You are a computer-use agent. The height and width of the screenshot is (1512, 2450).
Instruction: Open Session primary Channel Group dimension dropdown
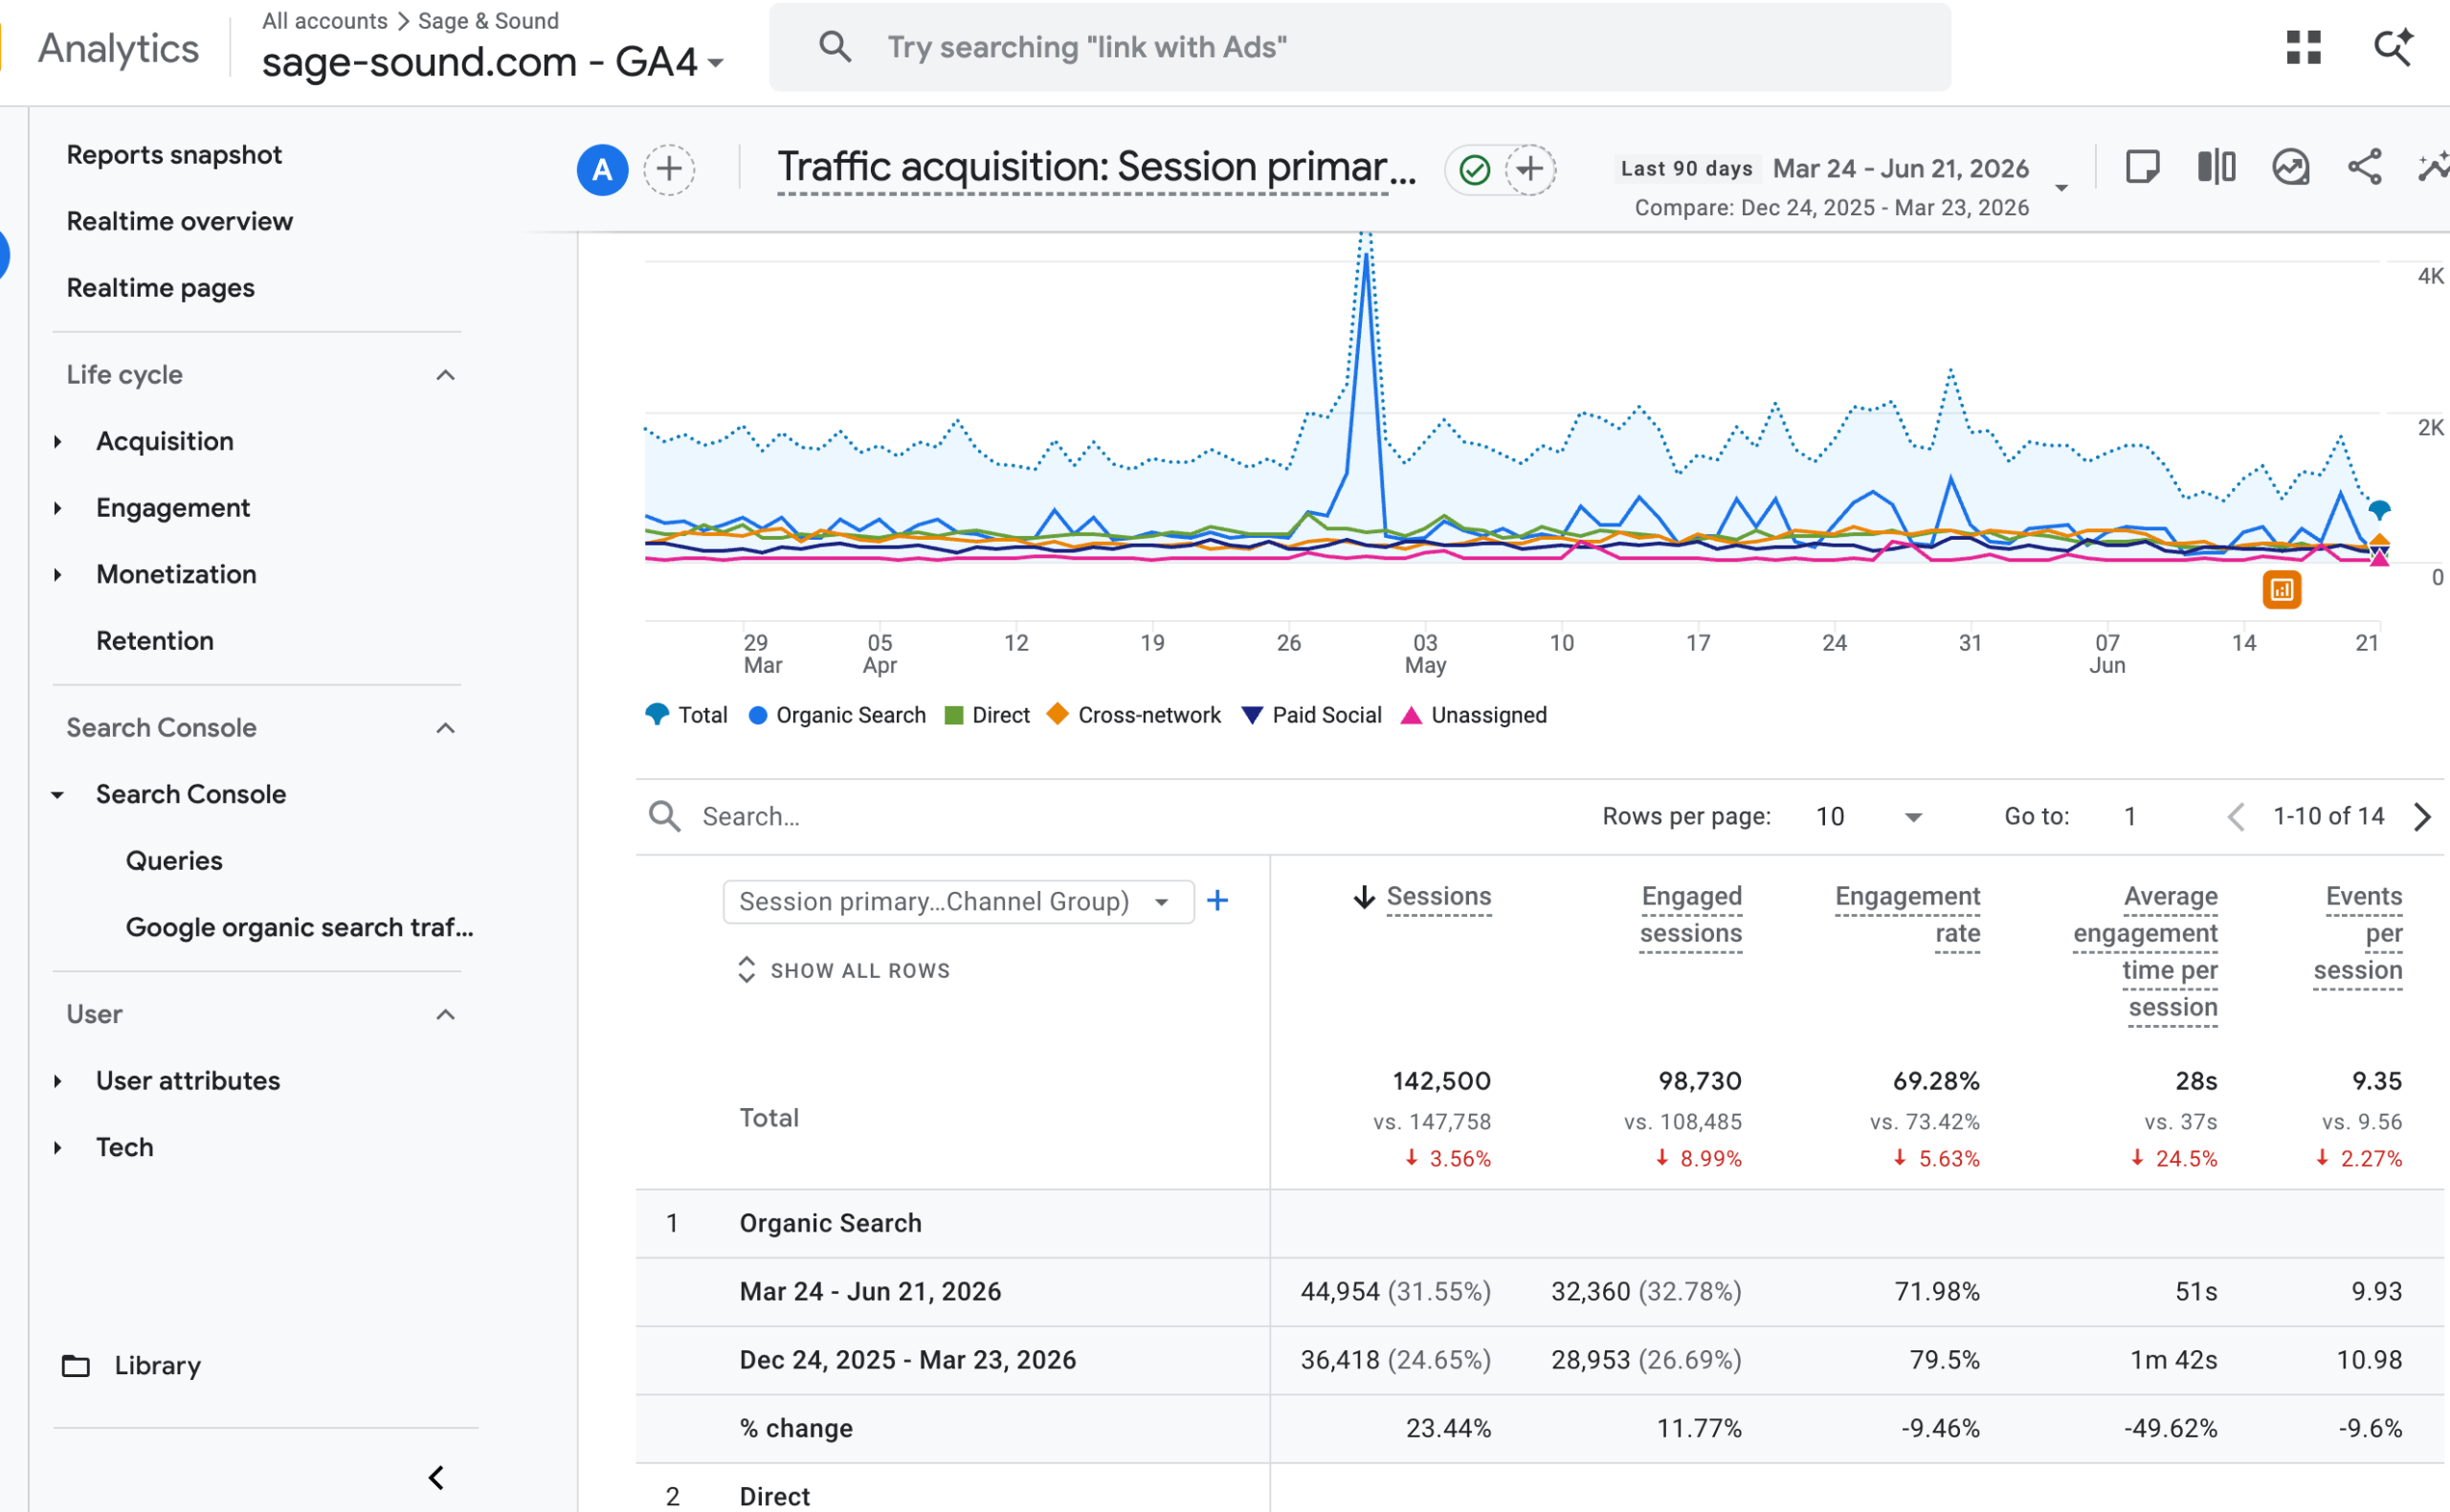[958, 901]
